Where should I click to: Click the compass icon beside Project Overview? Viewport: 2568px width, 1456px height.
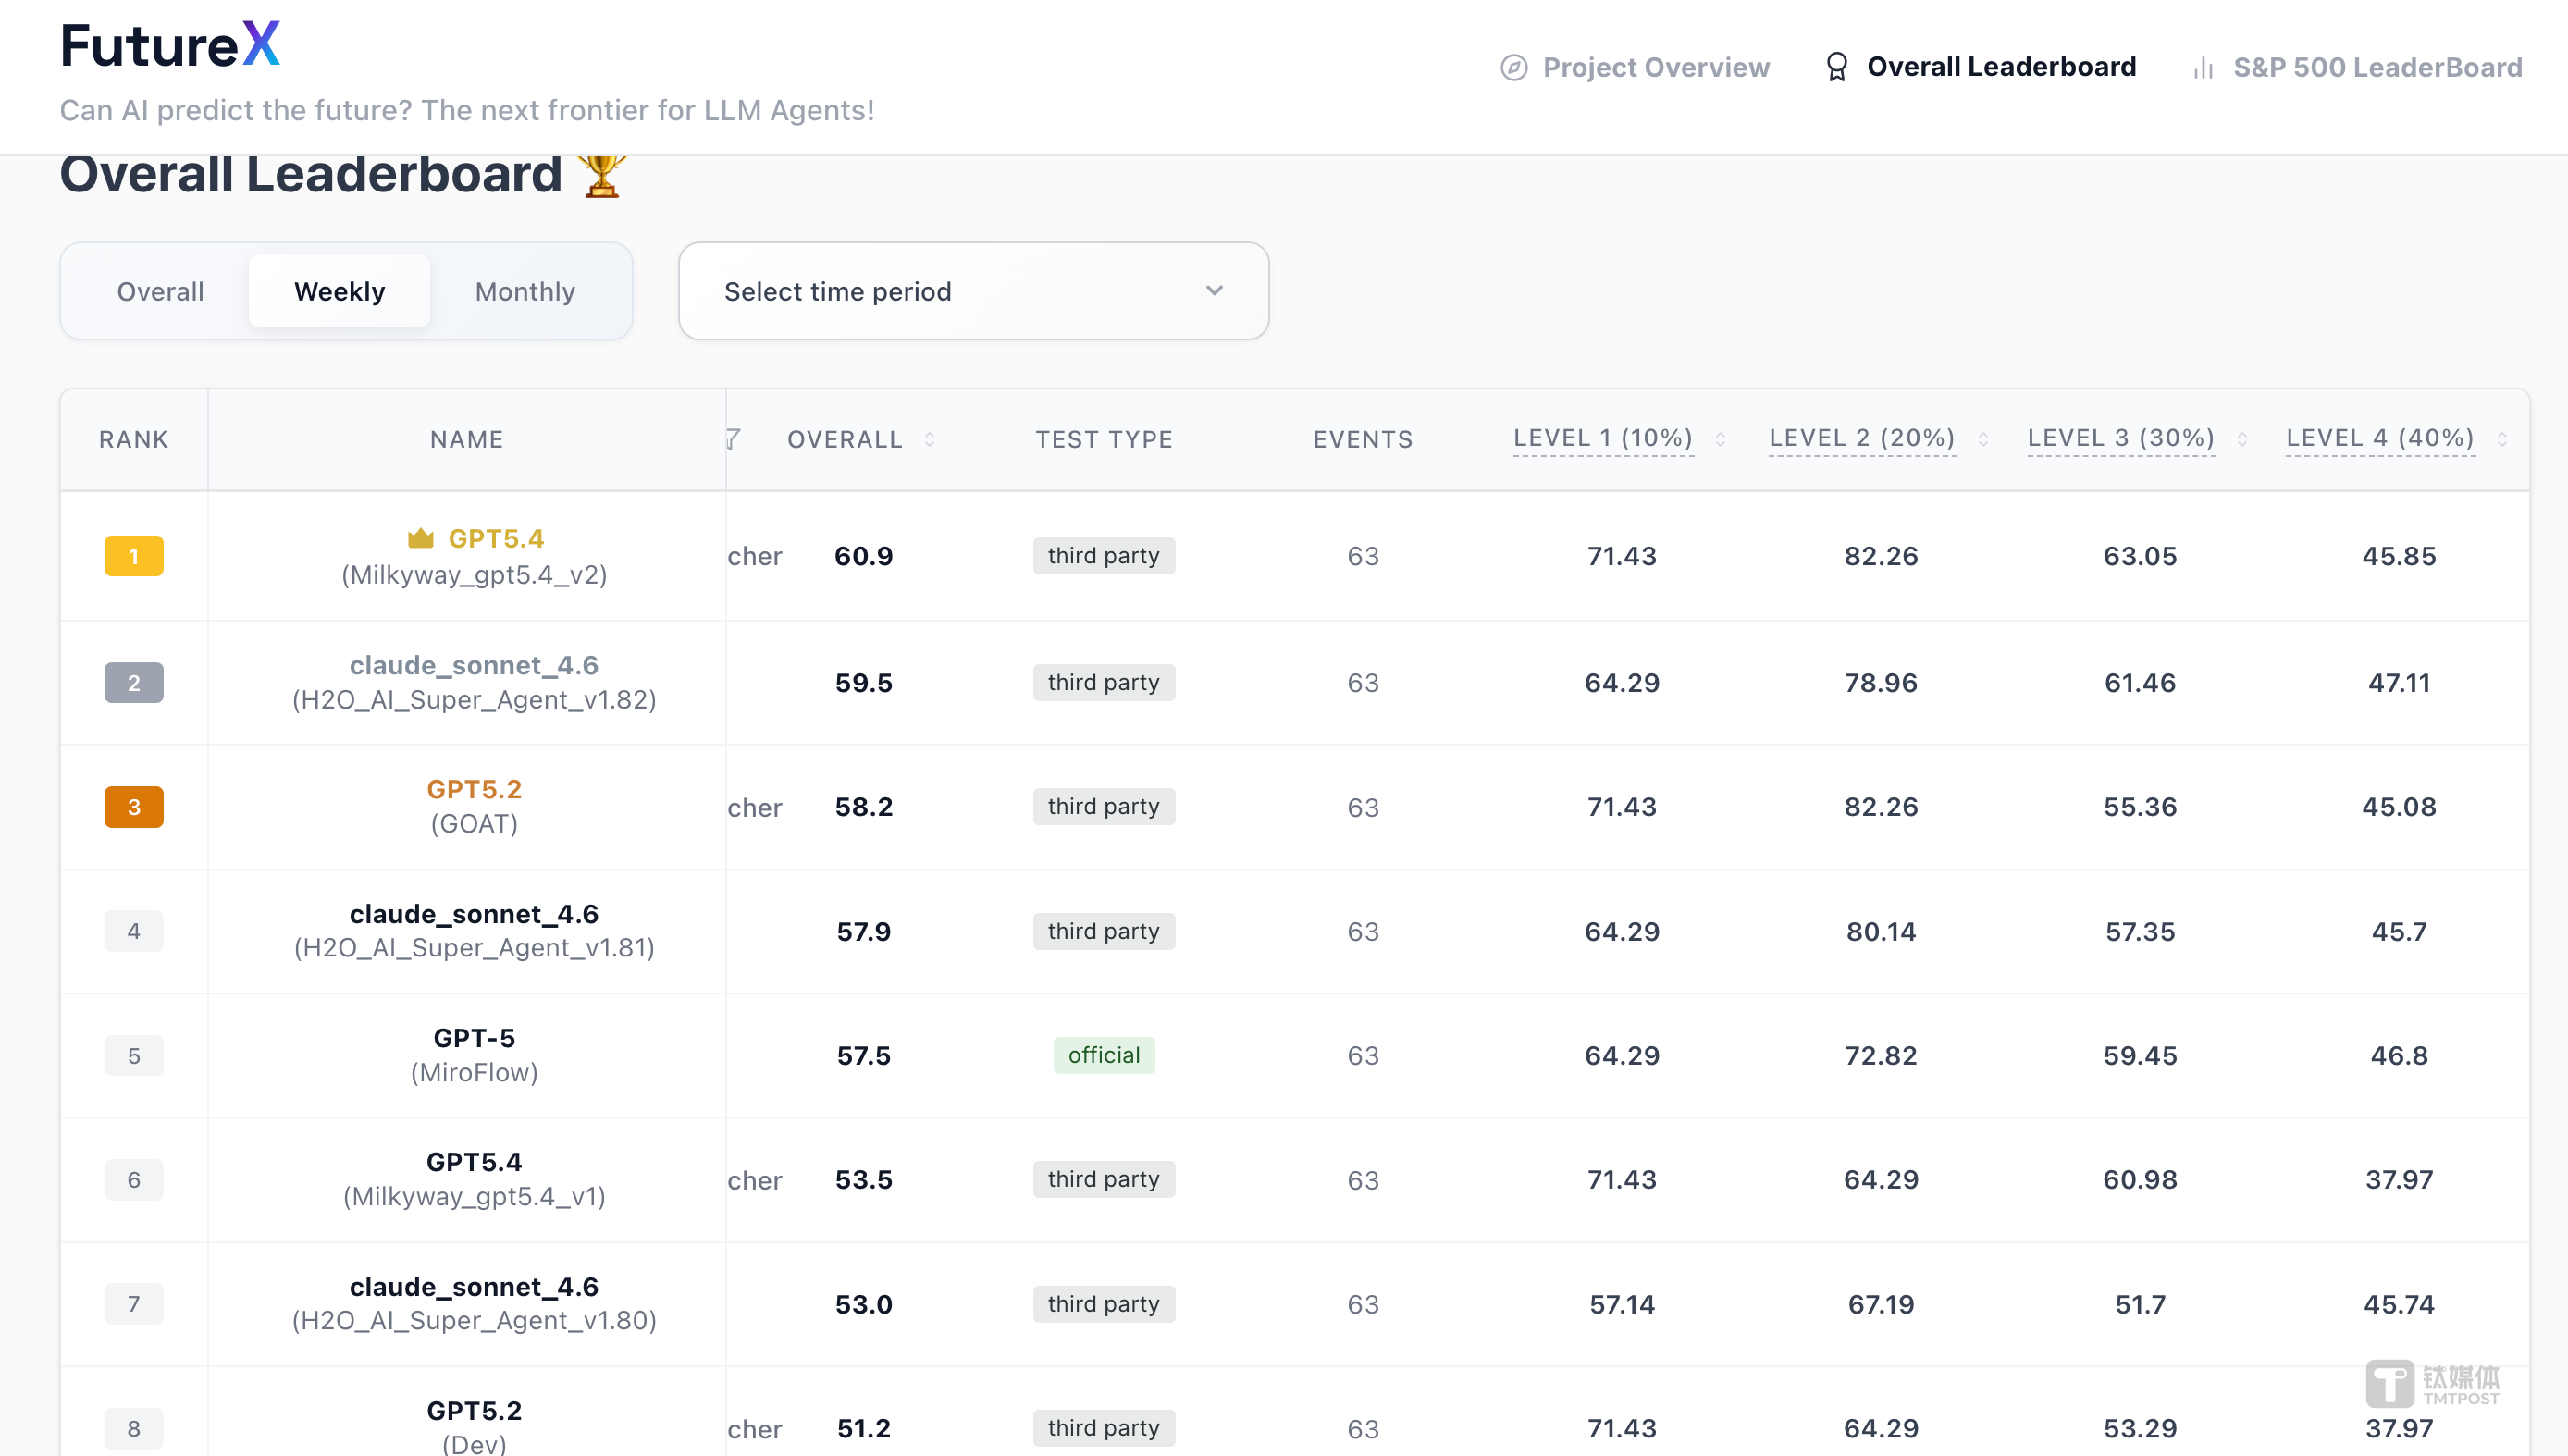click(1513, 67)
